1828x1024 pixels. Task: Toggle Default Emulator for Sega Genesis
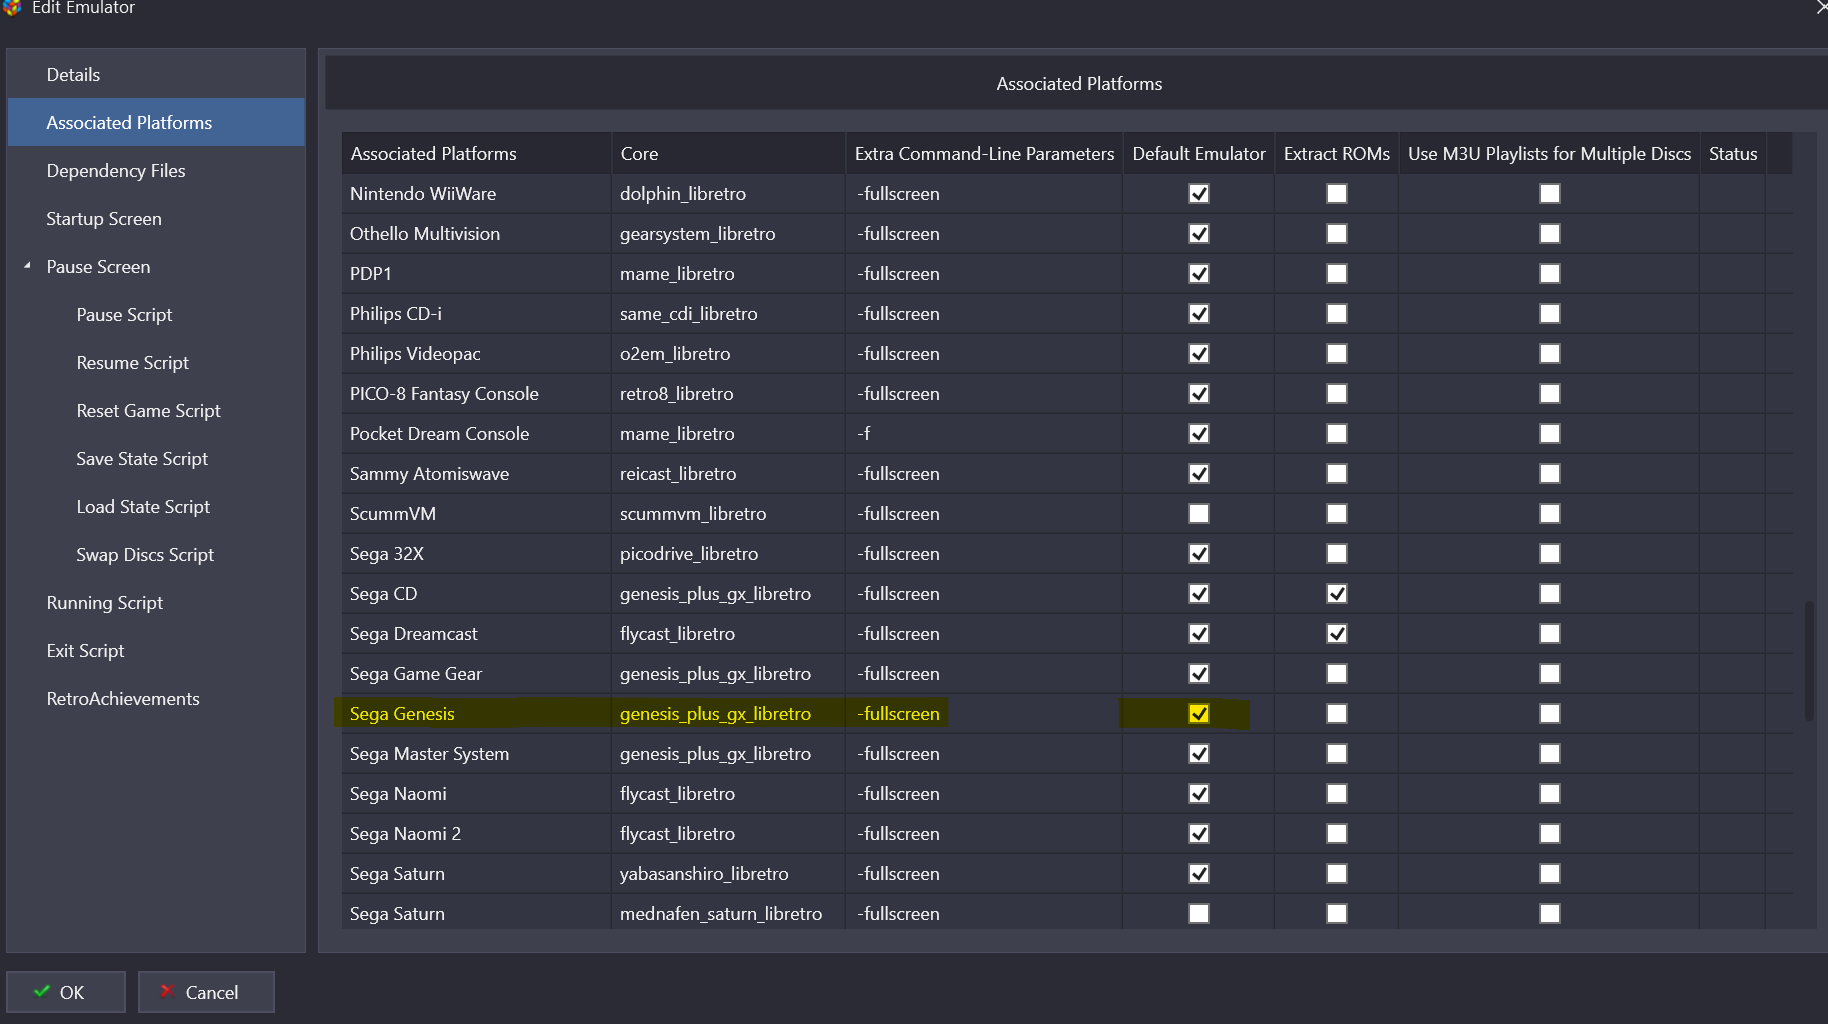coord(1199,714)
